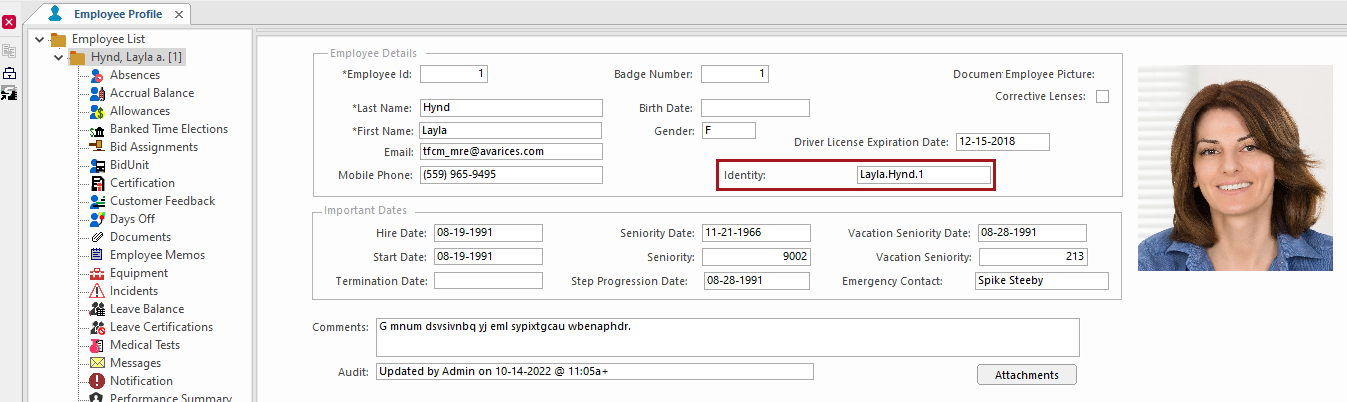Image resolution: width=1347 pixels, height=402 pixels.
Task: Open Banked Time Elections icon
Action: (98, 129)
